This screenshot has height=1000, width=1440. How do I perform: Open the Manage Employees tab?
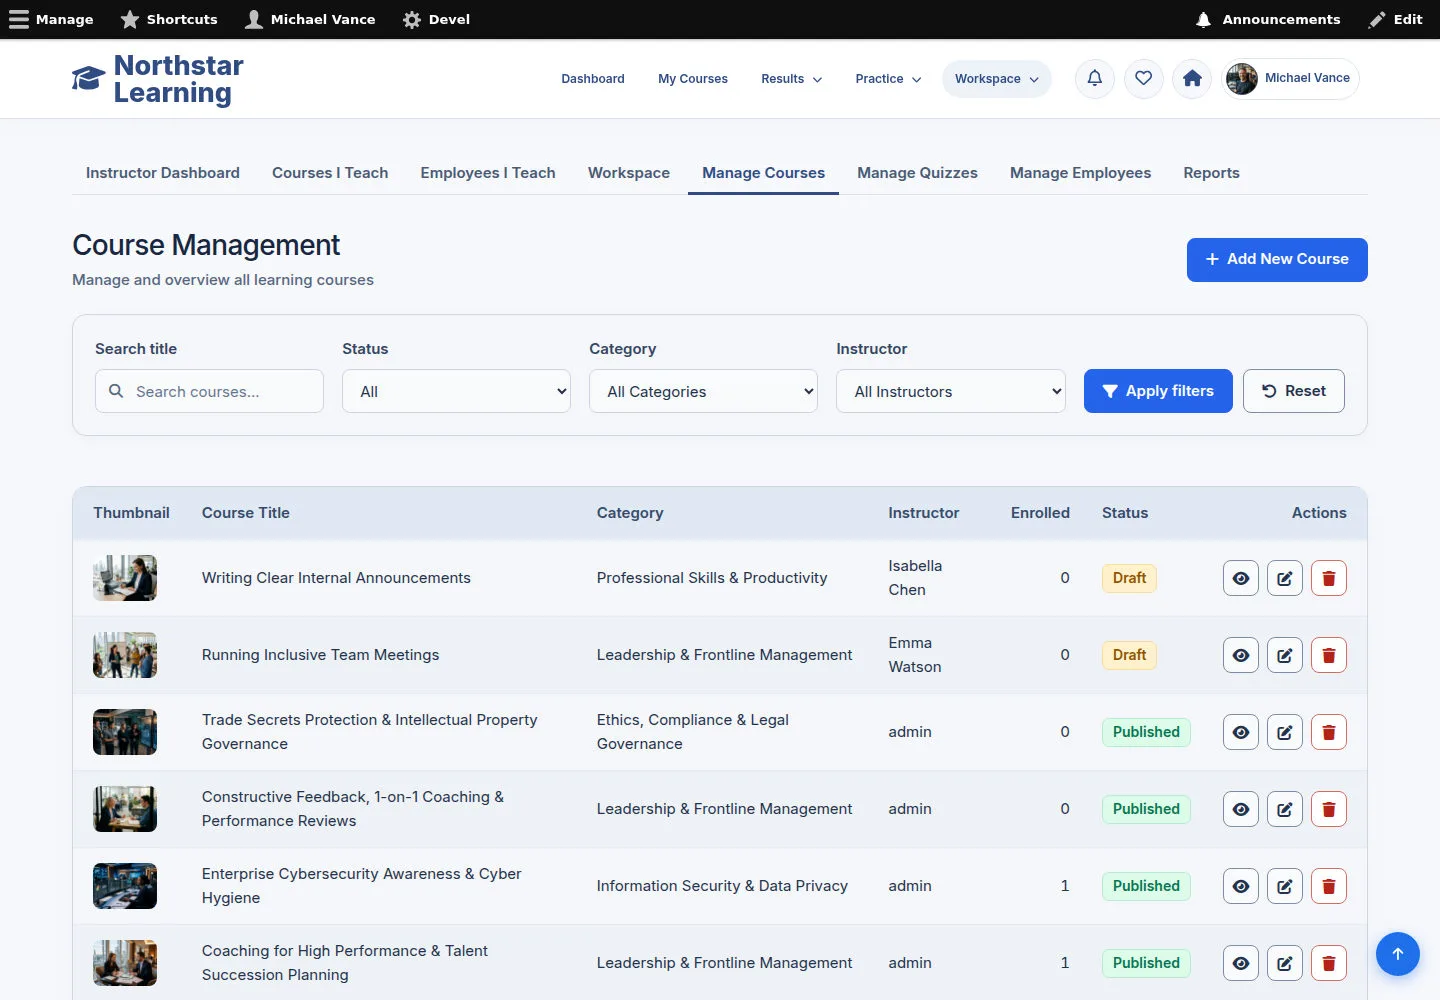point(1080,173)
